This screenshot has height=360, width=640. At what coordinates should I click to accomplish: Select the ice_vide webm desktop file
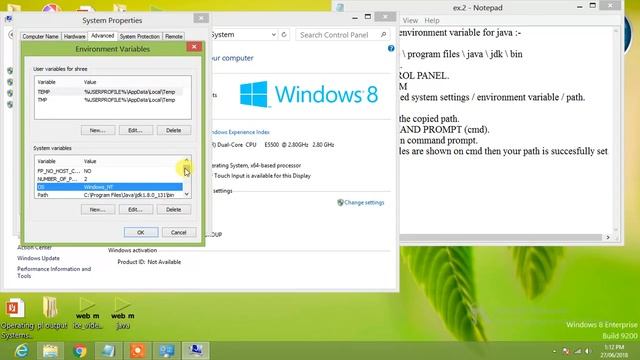tap(87, 313)
